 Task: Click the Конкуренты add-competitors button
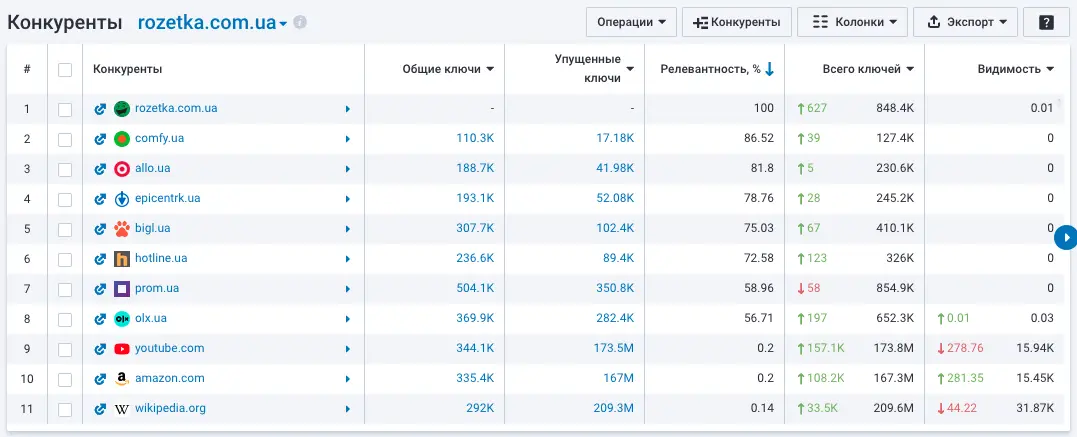(736, 22)
